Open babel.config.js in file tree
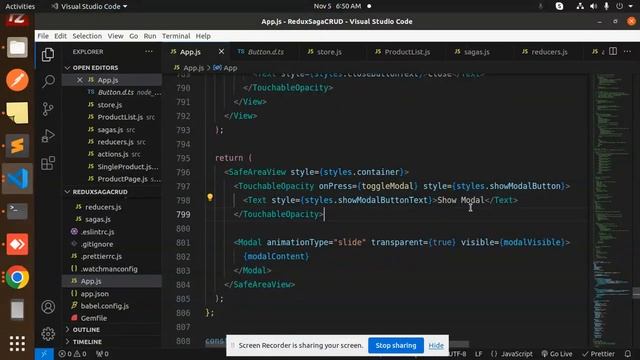Viewport: 640px width, 360px height. click(x=104, y=306)
